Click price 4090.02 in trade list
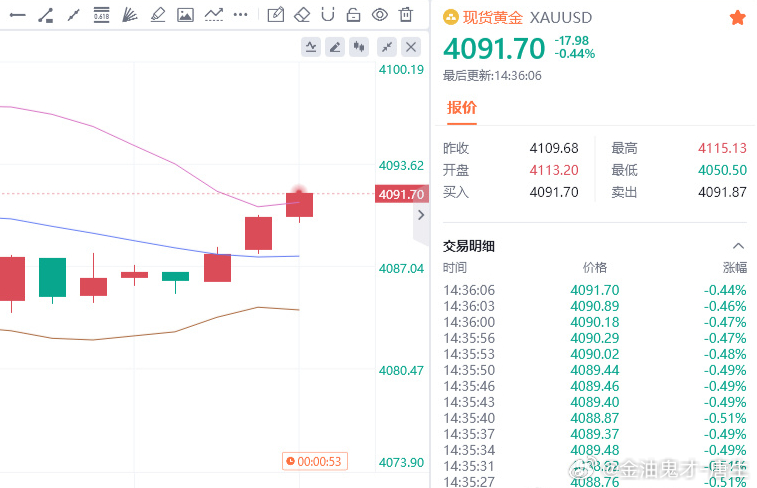757x488 pixels. [x=594, y=354]
